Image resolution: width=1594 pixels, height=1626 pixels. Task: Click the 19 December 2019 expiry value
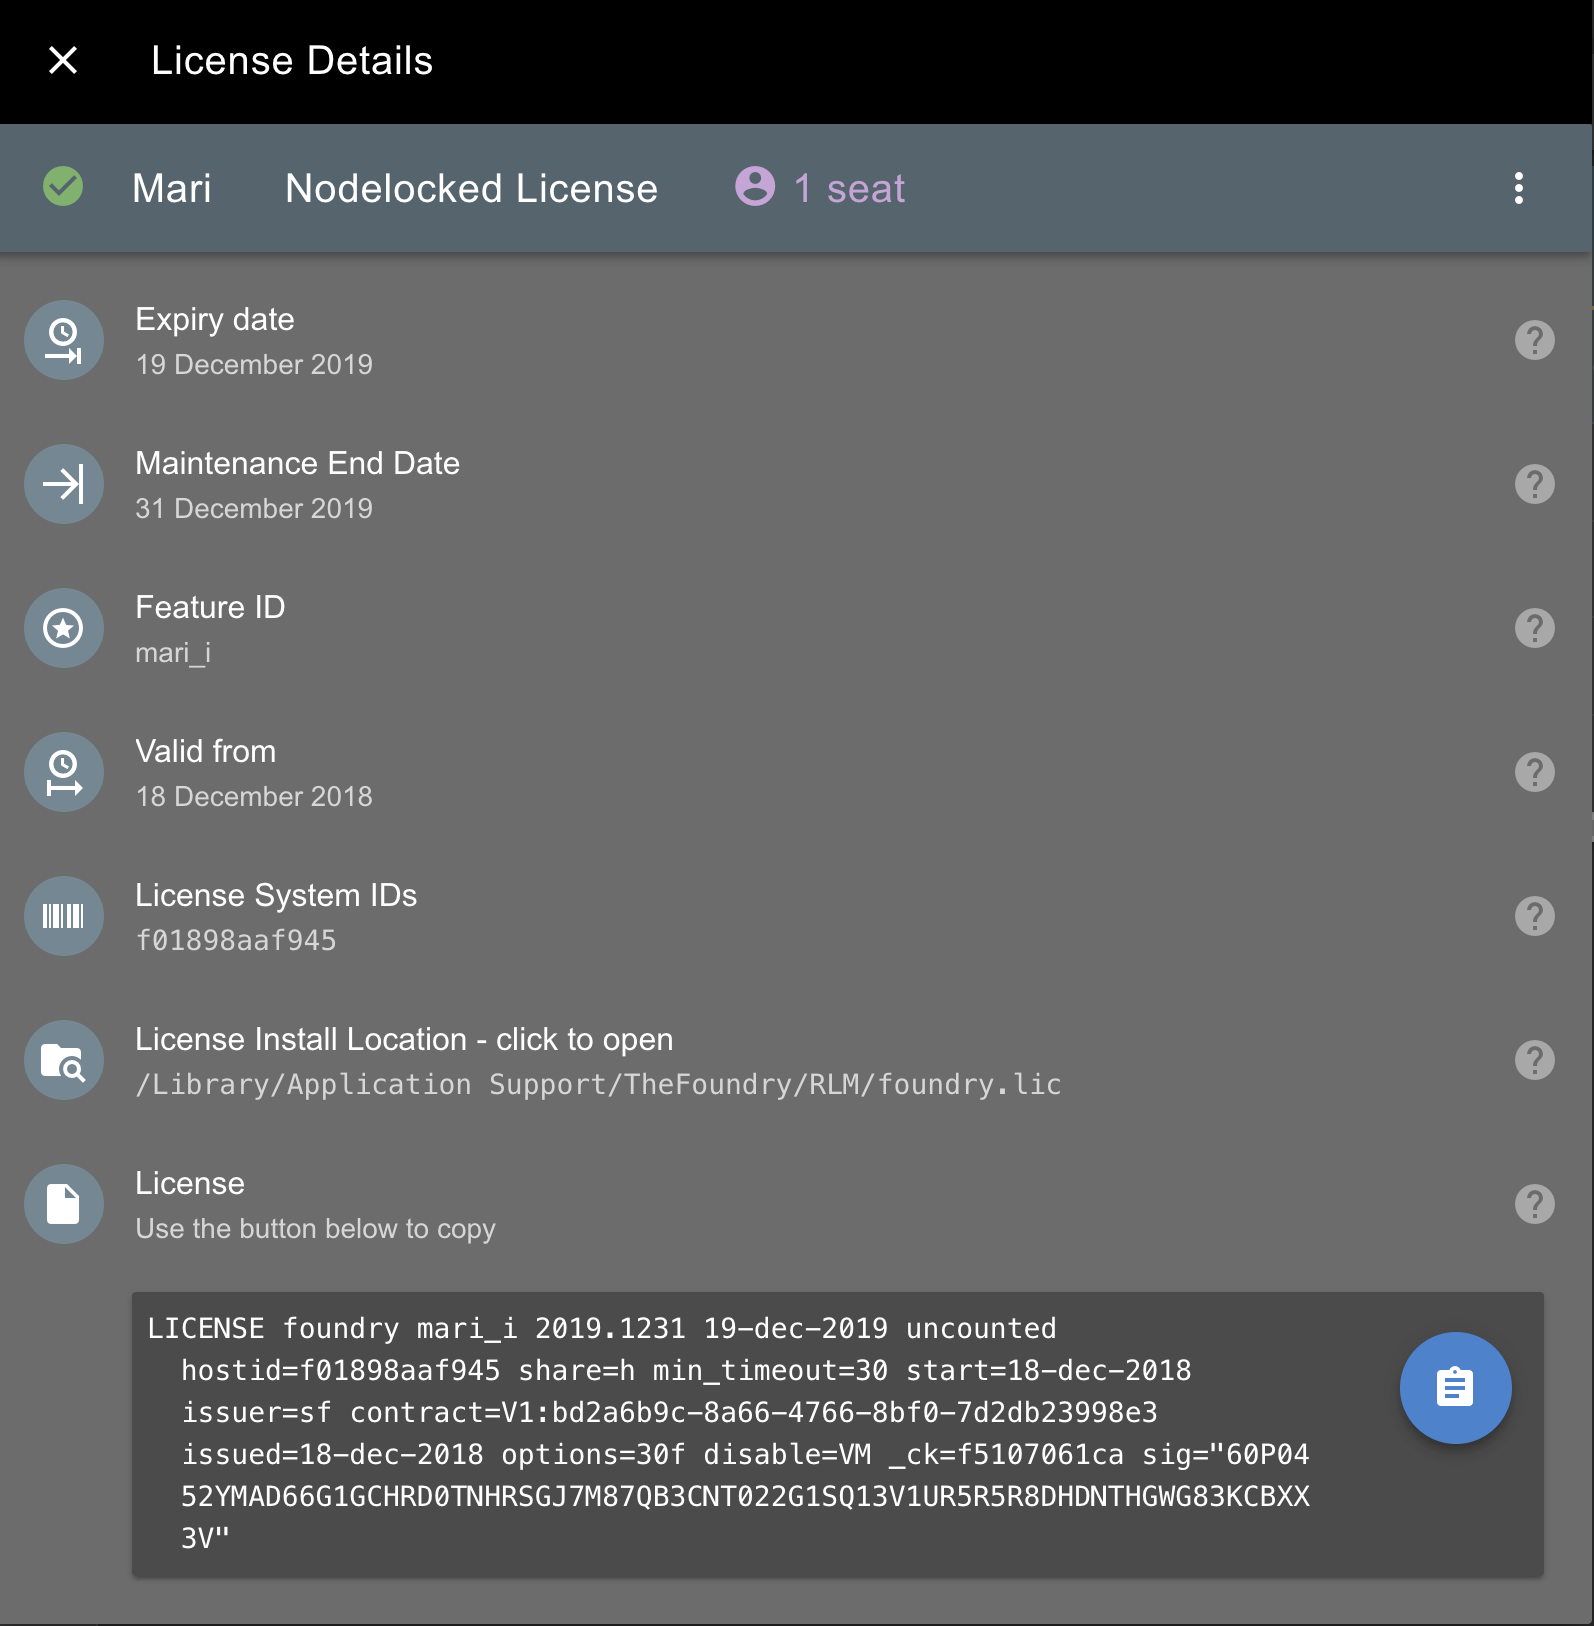click(254, 364)
